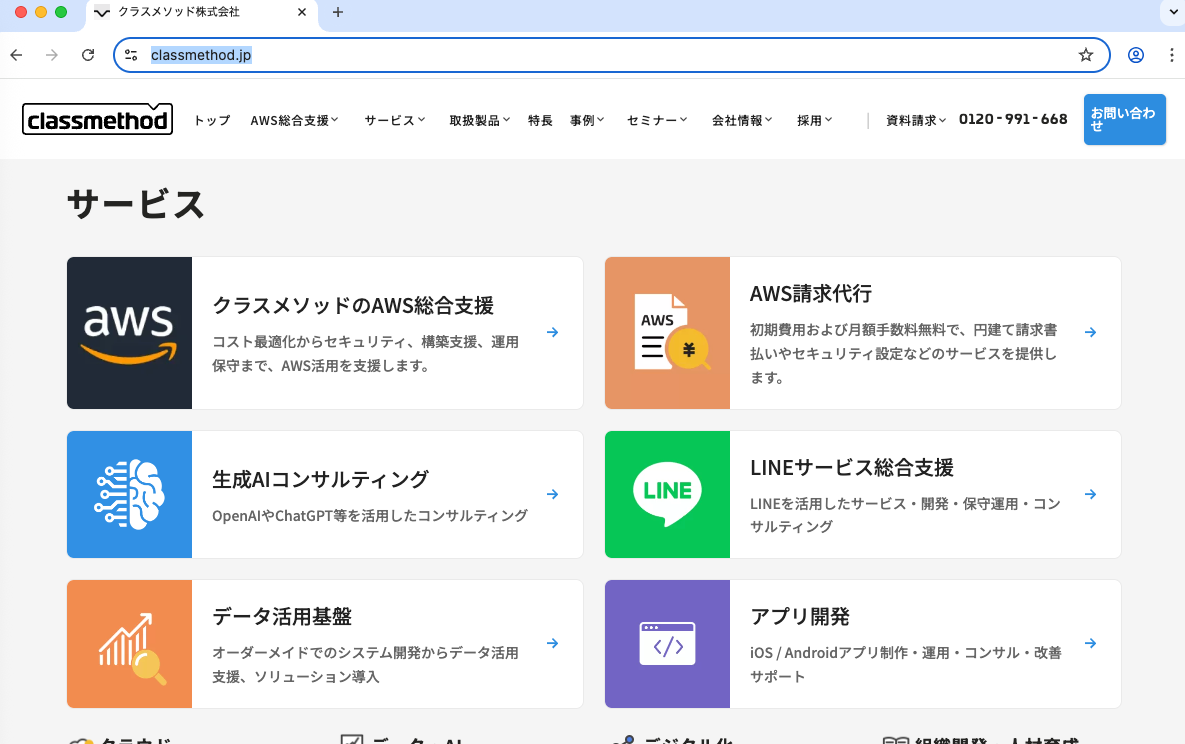
Task: Open データ活用基盤 title link
Action: 282,616
